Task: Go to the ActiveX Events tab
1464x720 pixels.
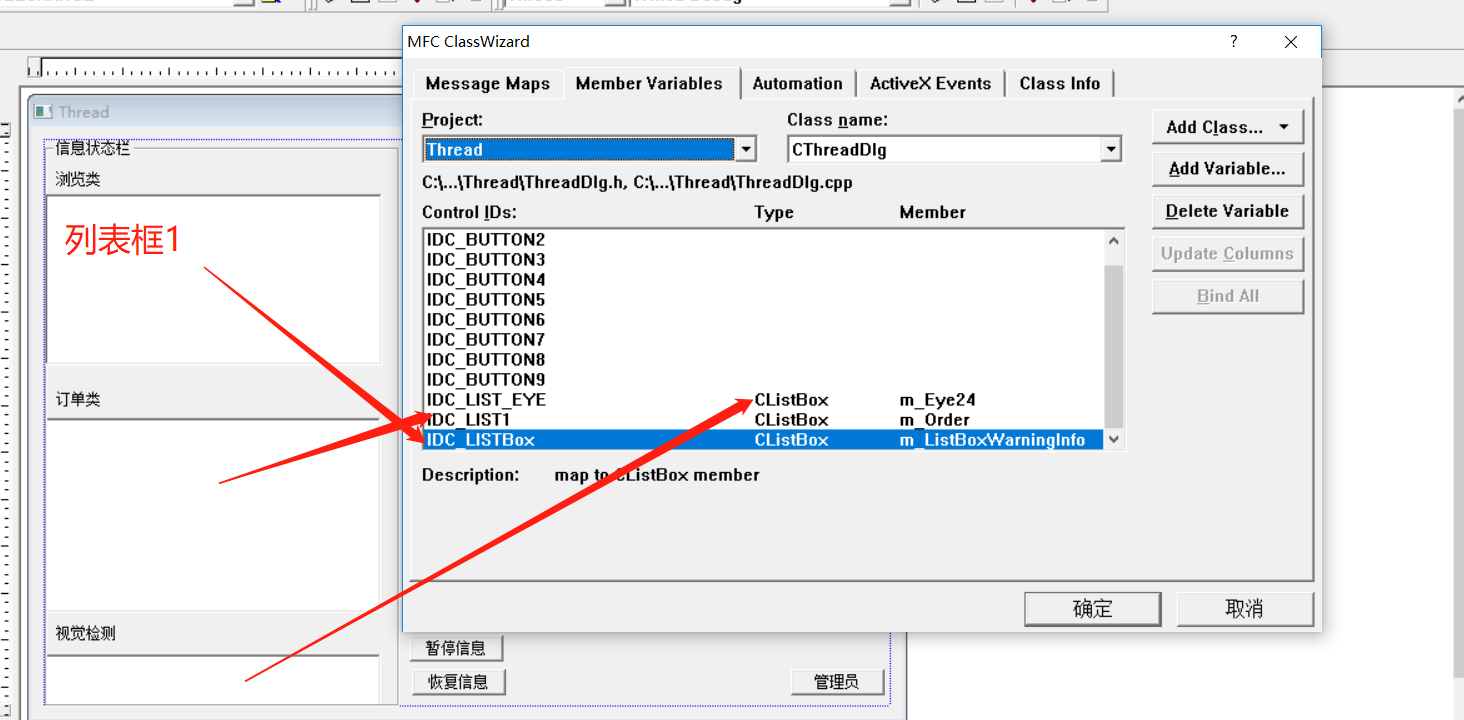Action: pyautogui.click(x=930, y=84)
